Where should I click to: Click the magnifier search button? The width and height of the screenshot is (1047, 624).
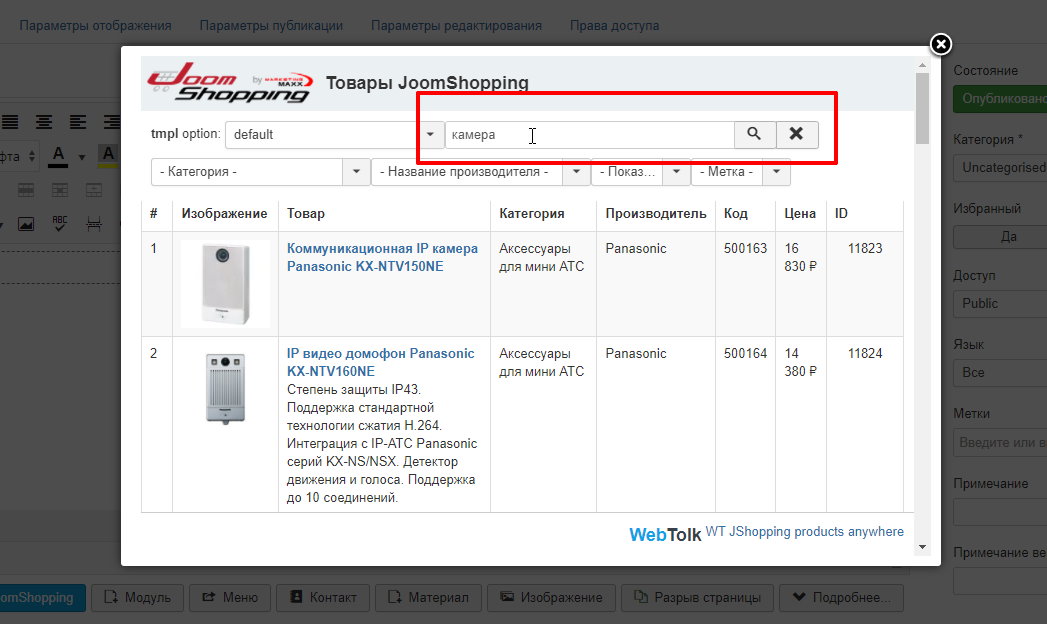(x=754, y=134)
